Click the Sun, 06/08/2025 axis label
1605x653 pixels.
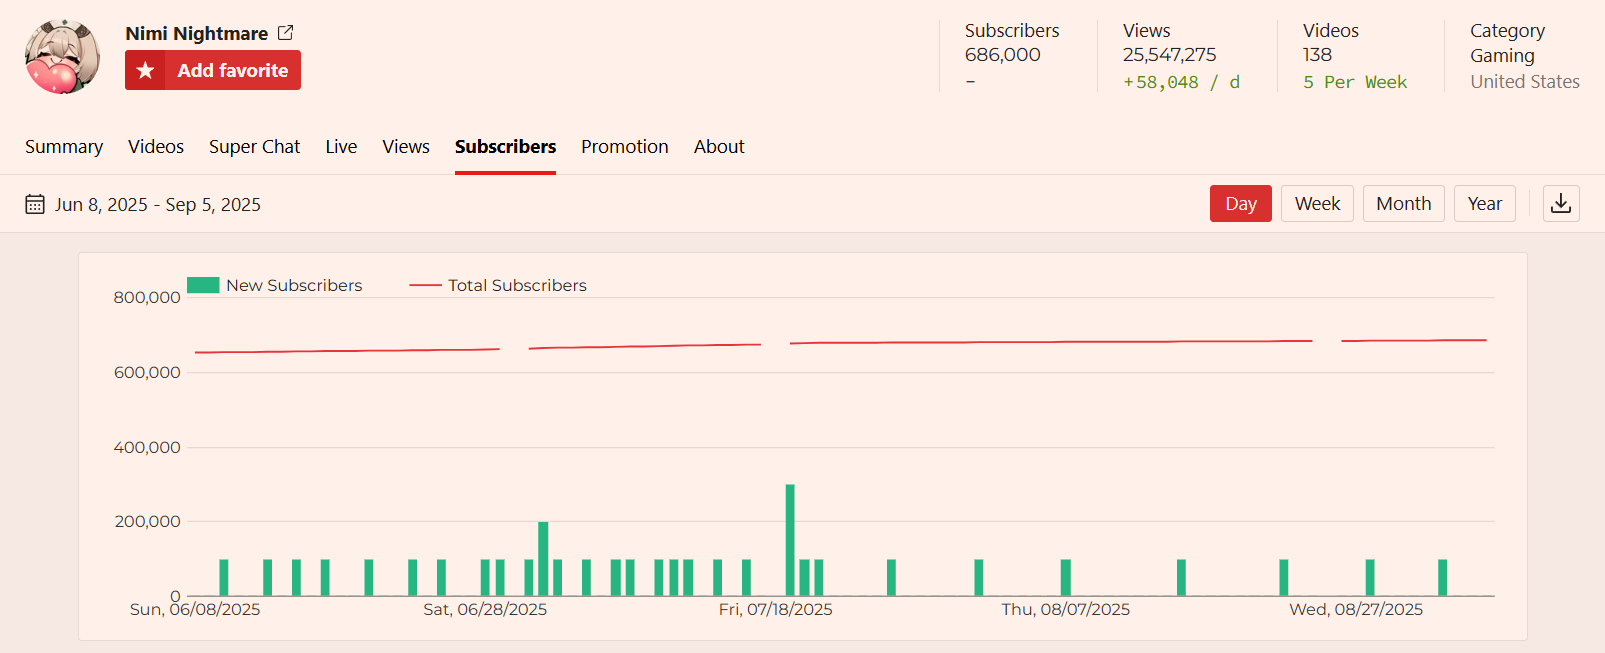coord(195,609)
